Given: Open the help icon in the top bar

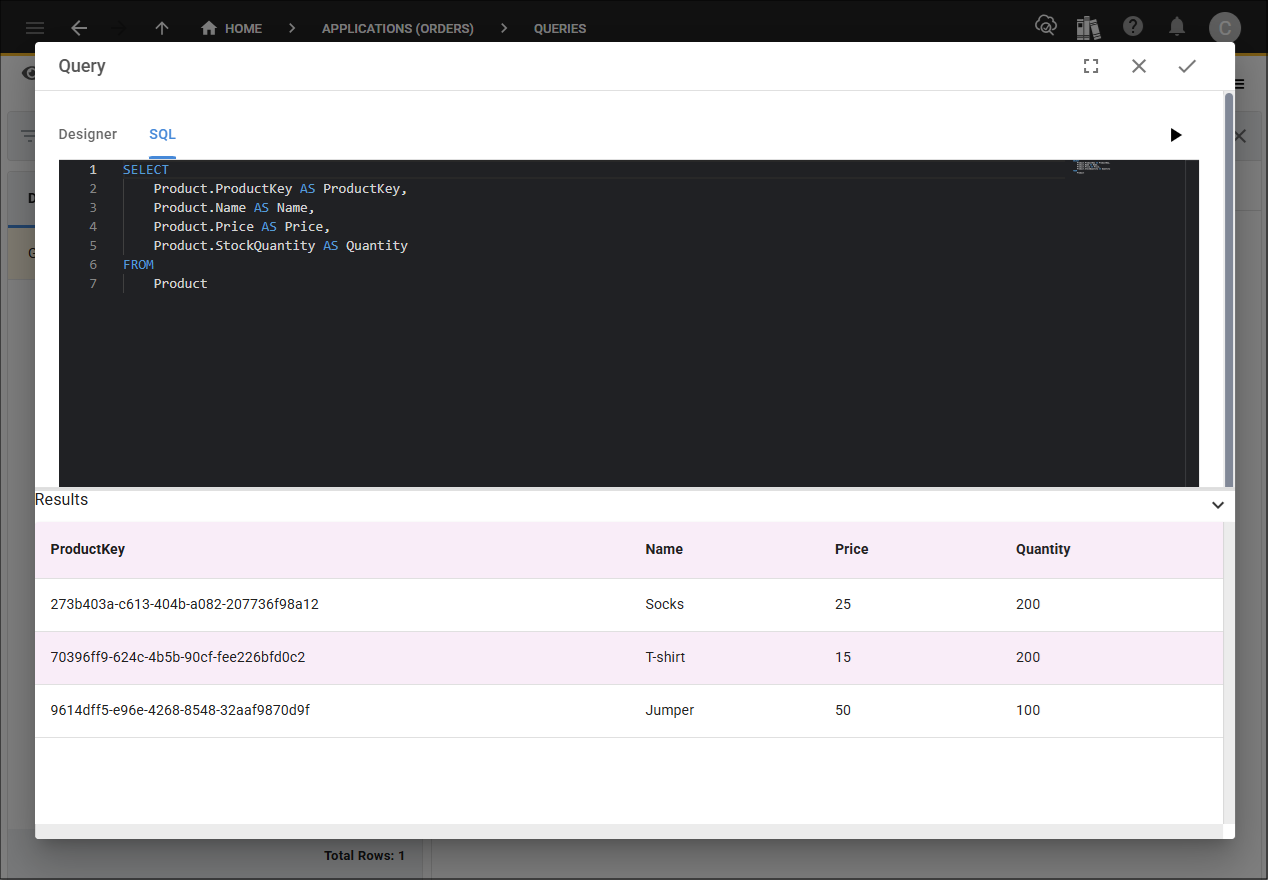Looking at the screenshot, I should [x=1133, y=27].
